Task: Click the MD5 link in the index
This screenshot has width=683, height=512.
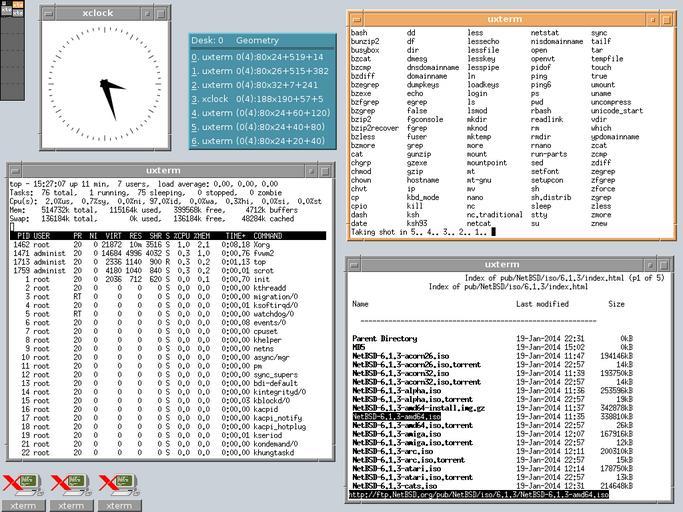Action: point(359,346)
